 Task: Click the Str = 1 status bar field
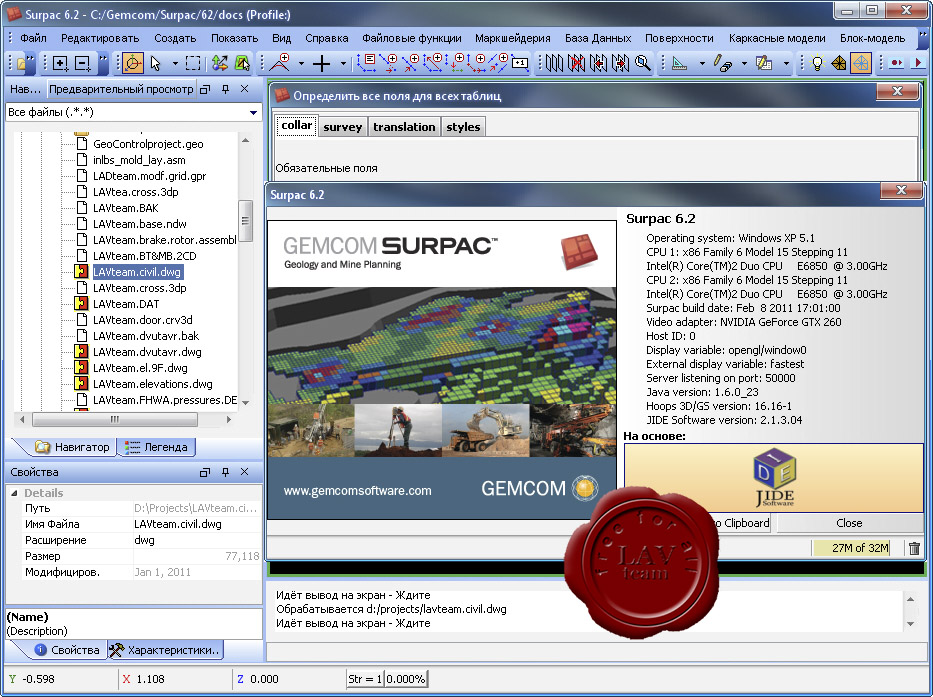(x=365, y=679)
